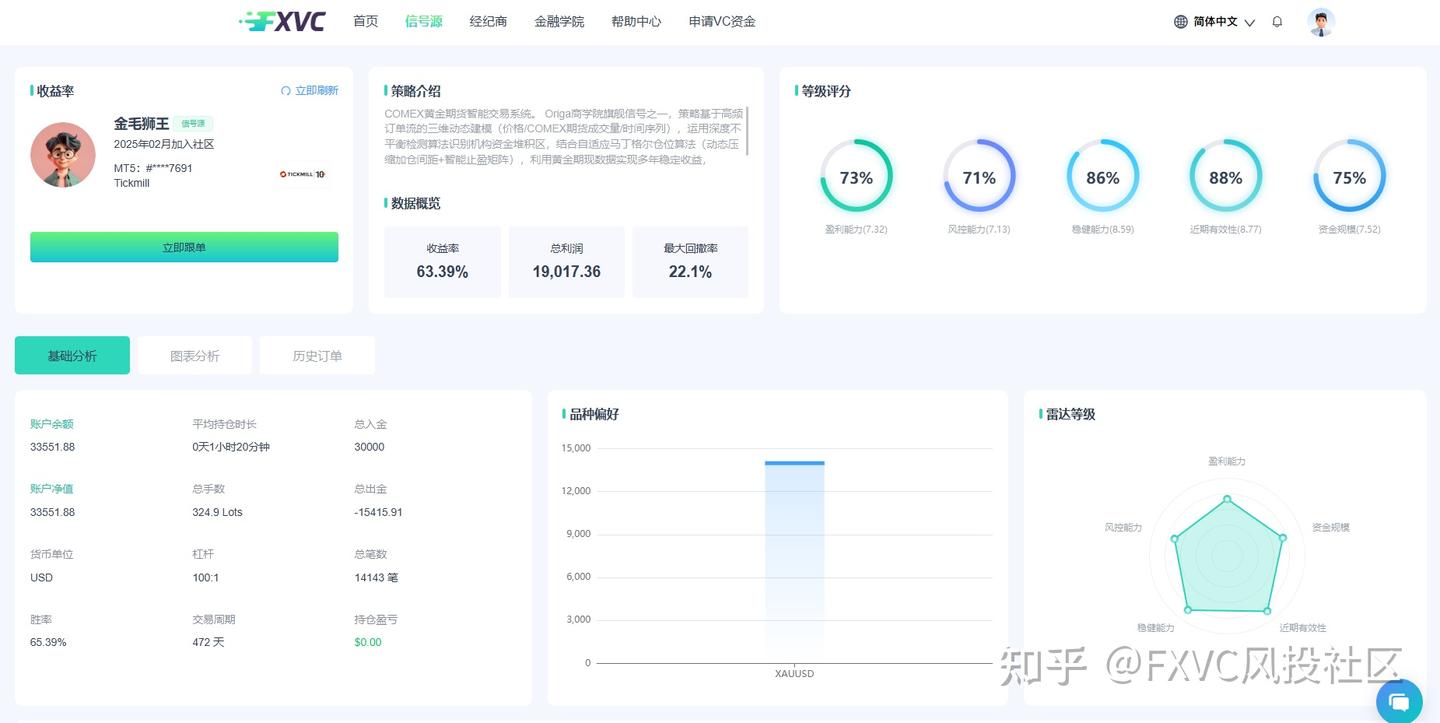
Task: Click the 65.39% win rate value
Action: click(48, 642)
